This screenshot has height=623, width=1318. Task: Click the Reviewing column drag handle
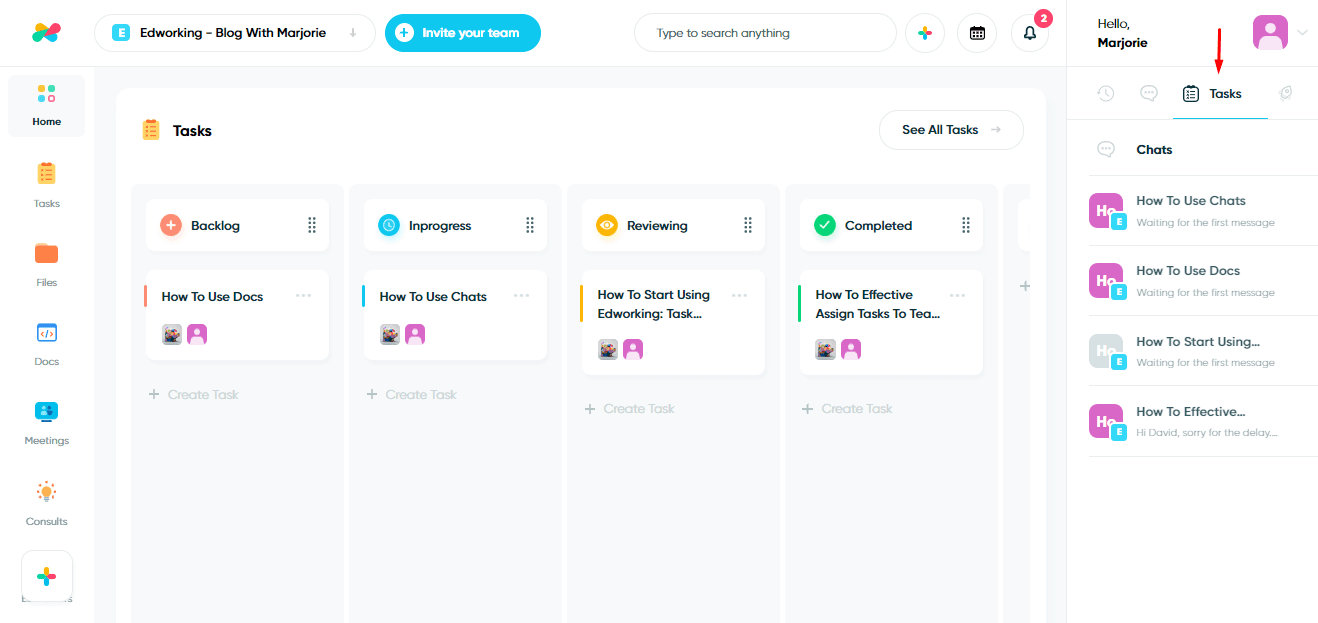click(x=748, y=225)
